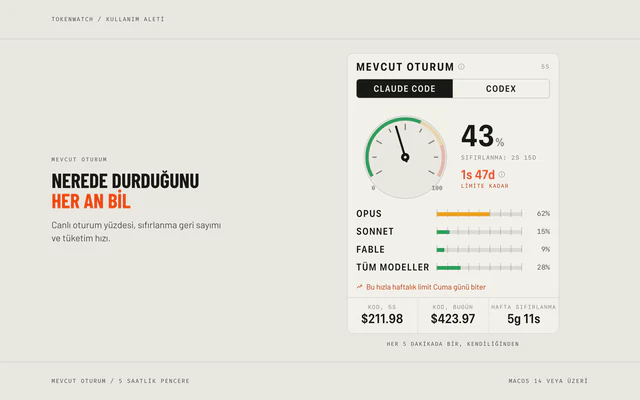The image size is (640, 400).
Task: Click 'NEREDE DURDUĞUNU' headline
Action: (x=125, y=181)
